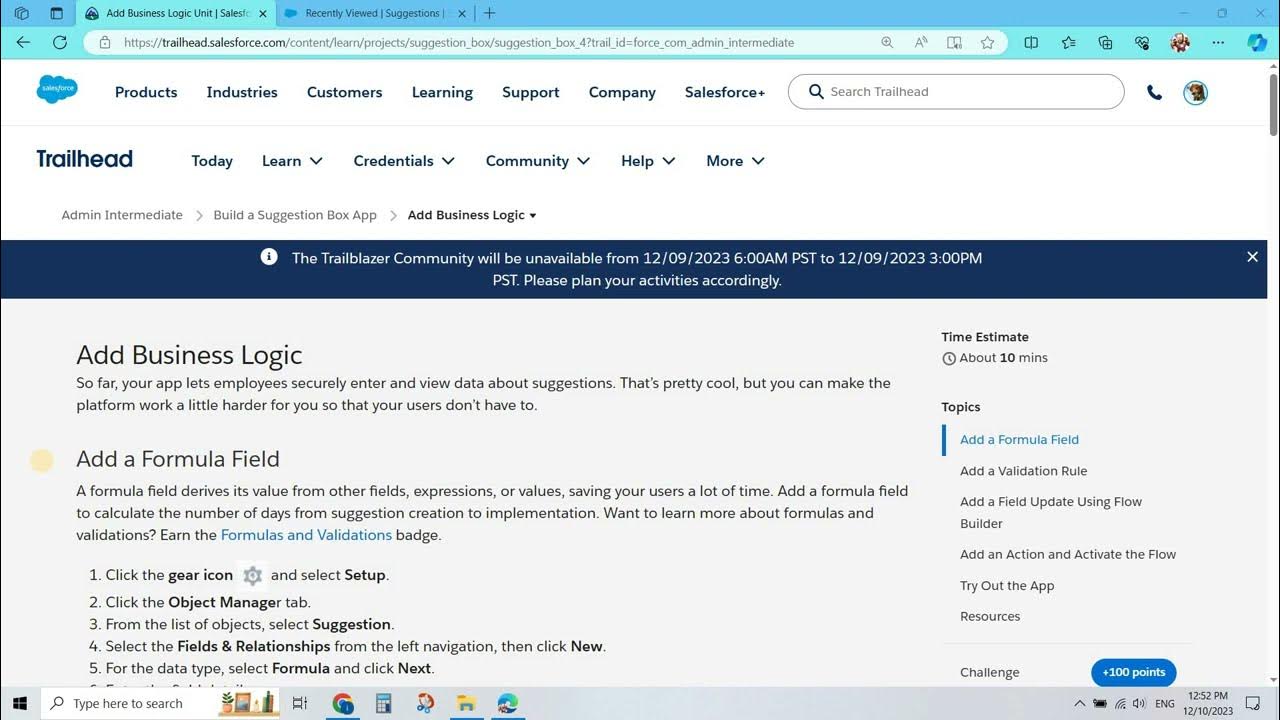The image size is (1280, 720).
Task: Dismiss the Trailblazer Community banner
Action: click(x=1252, y=257)
